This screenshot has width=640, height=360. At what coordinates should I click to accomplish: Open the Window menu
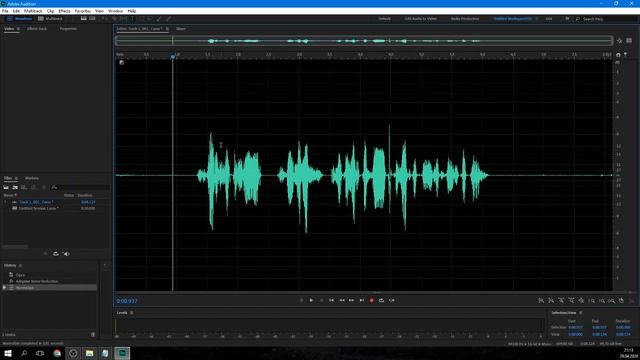click(x=116, y=11)
